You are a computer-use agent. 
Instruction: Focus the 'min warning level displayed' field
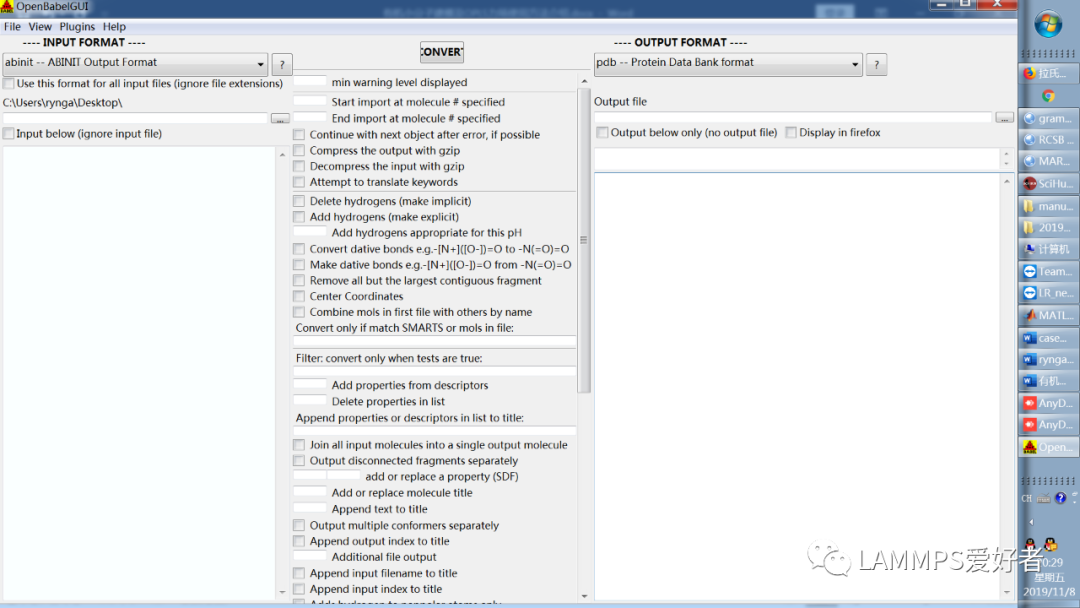pyautogui.click(x=310, y=81)
